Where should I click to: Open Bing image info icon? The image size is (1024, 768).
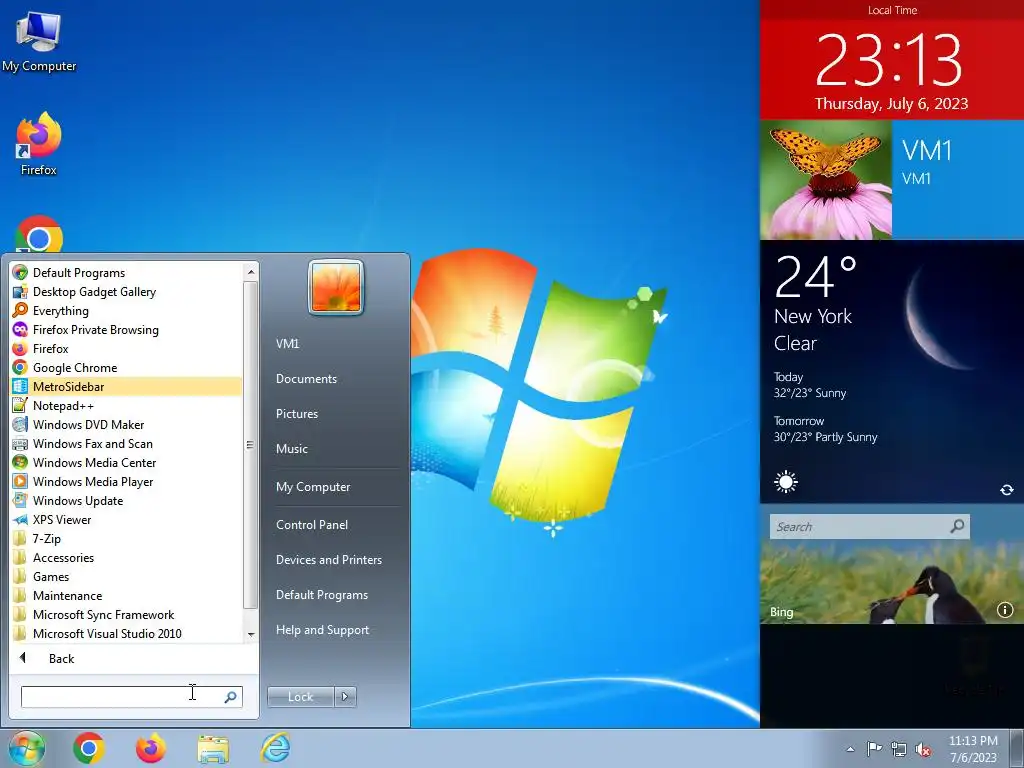point(1004,610)
